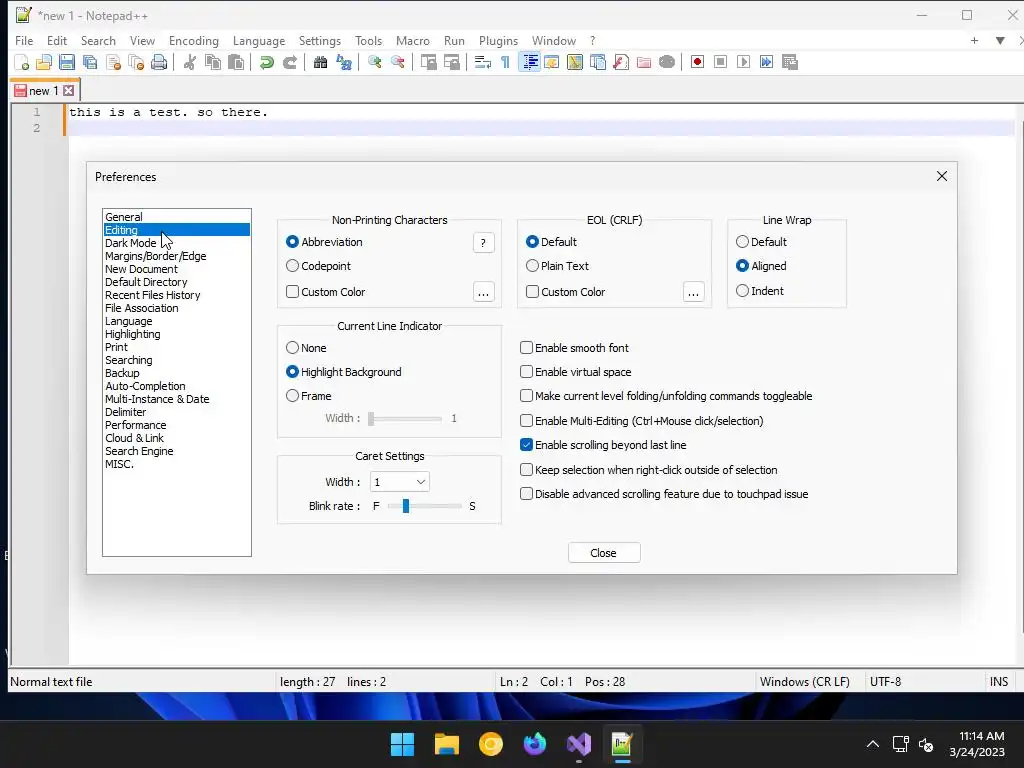
Task: Click the question mark help button
Action: [483, 243]
